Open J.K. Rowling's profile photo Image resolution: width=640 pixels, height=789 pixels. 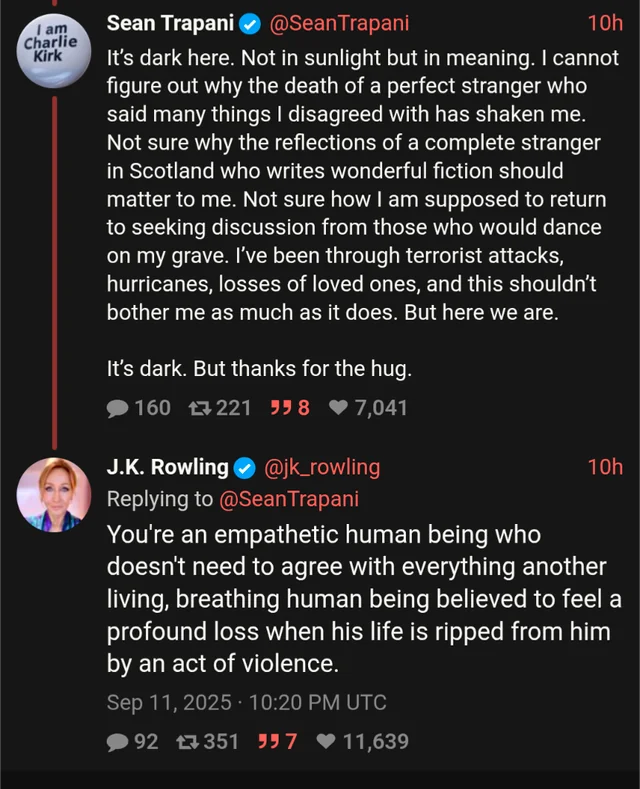tap(54, 494)
